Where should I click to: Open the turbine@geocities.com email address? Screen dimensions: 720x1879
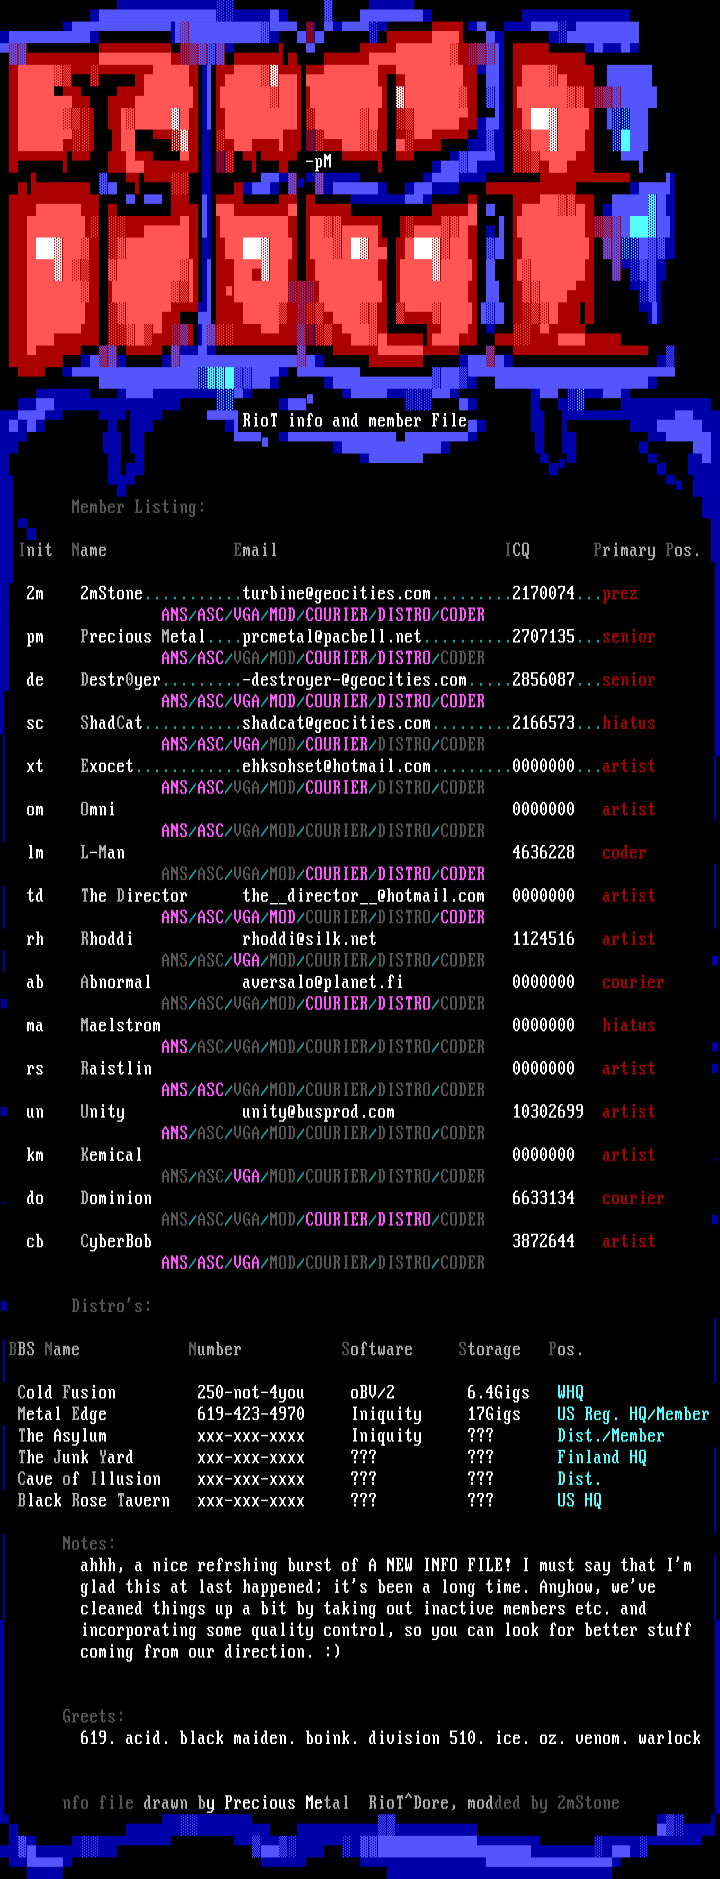336,594
